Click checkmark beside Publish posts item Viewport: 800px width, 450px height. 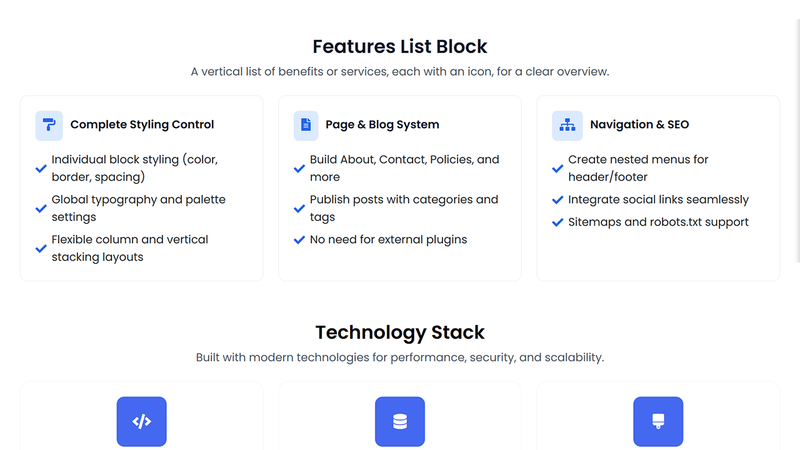[299, 209]
